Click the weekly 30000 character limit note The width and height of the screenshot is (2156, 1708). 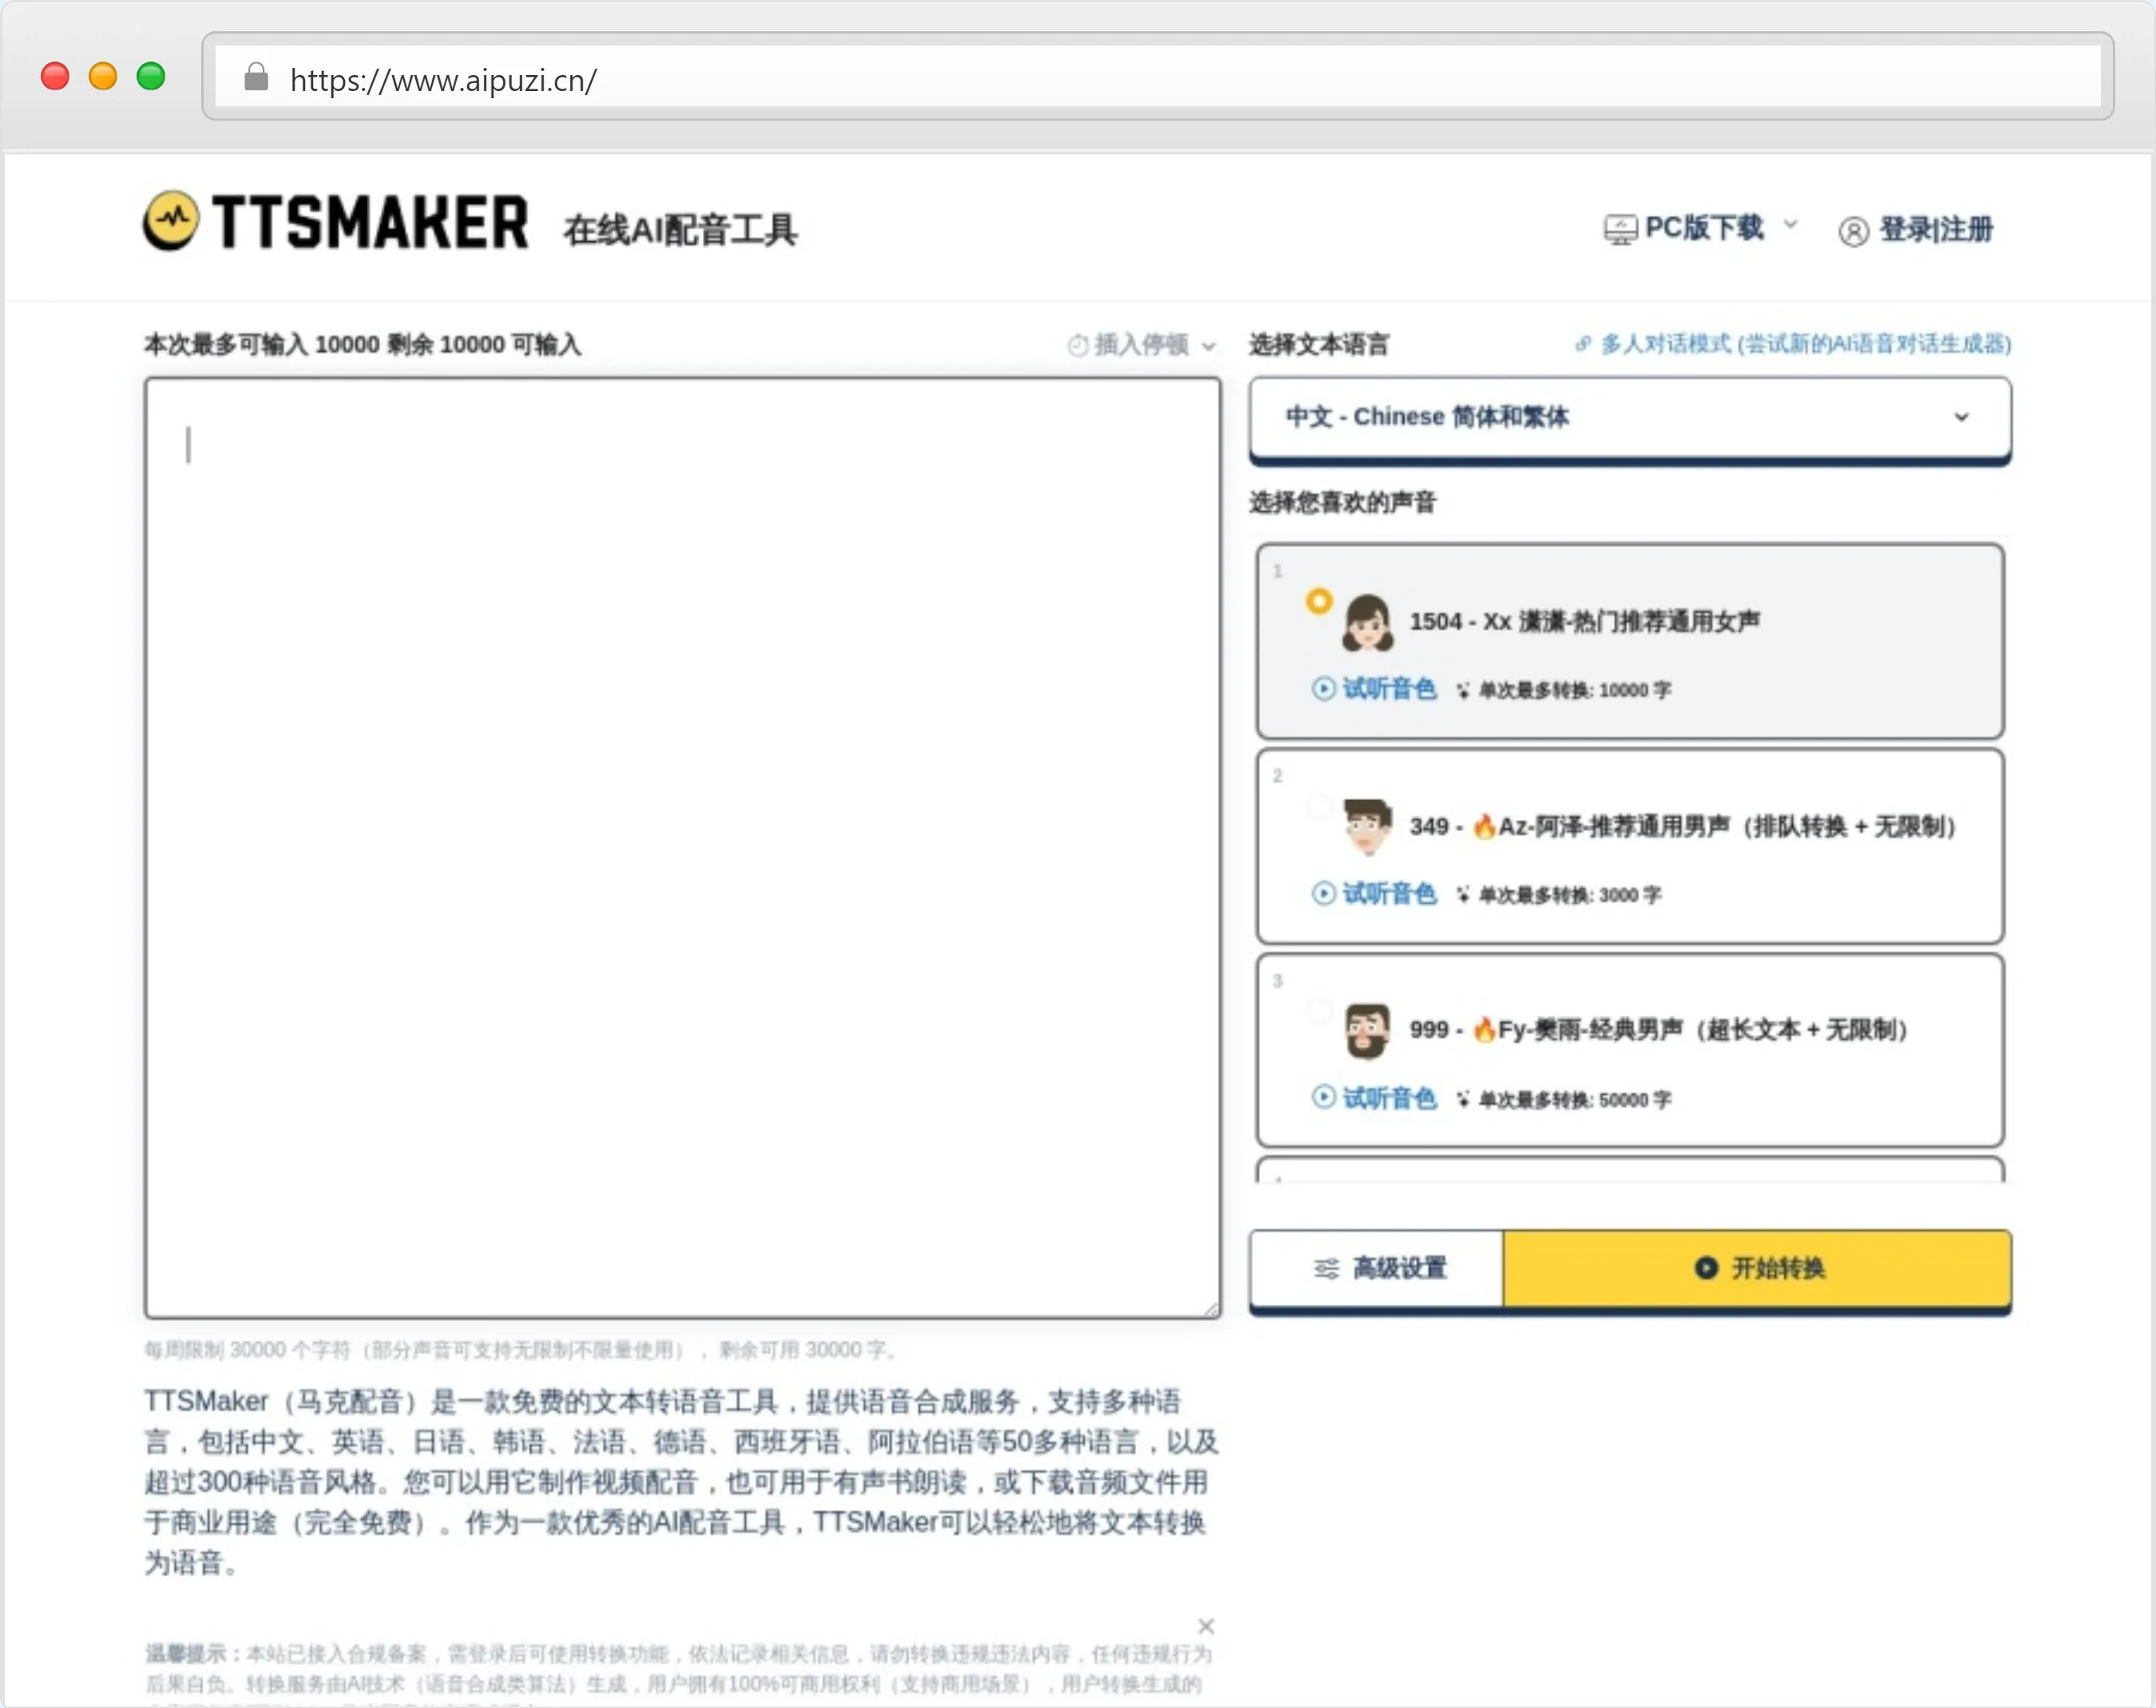tap(521, 1350)
